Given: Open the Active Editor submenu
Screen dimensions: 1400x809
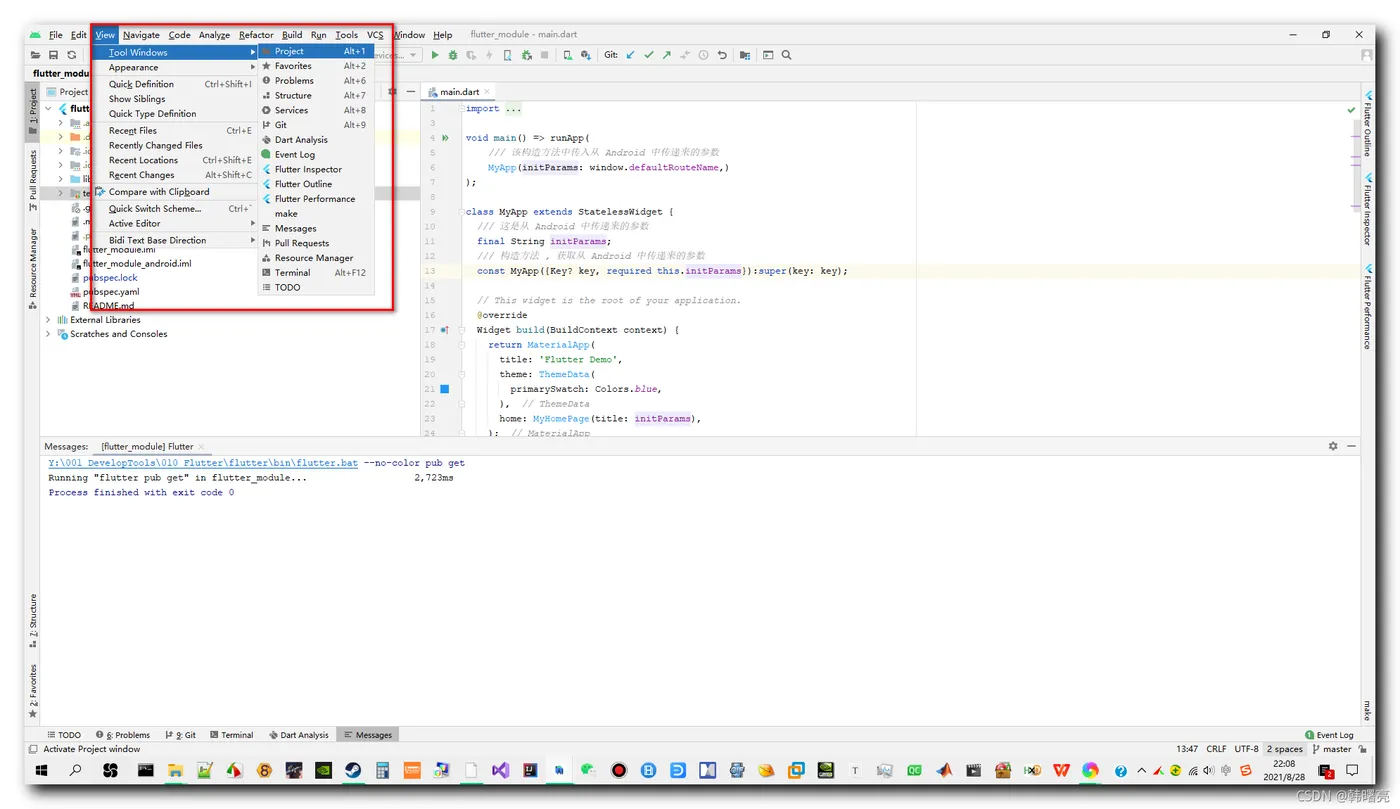Looking at the screenshot, I should (x=177, y=223).
